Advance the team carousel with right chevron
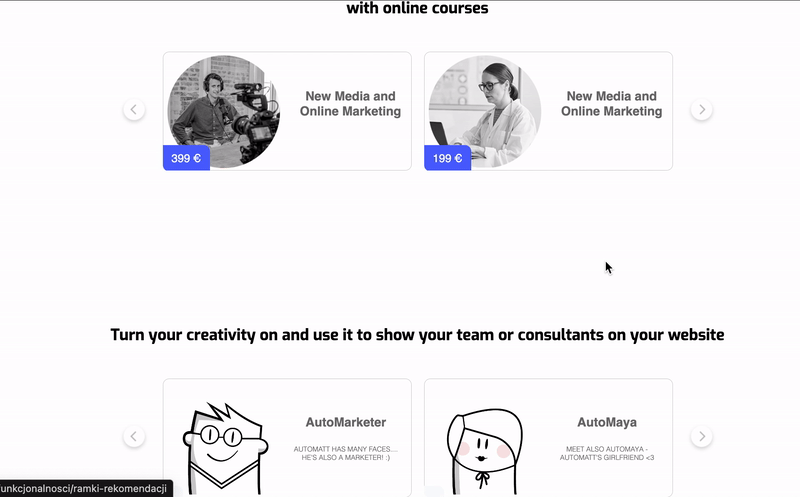The height and width of the screenshot is (497, 800). [x=702, y=437]
